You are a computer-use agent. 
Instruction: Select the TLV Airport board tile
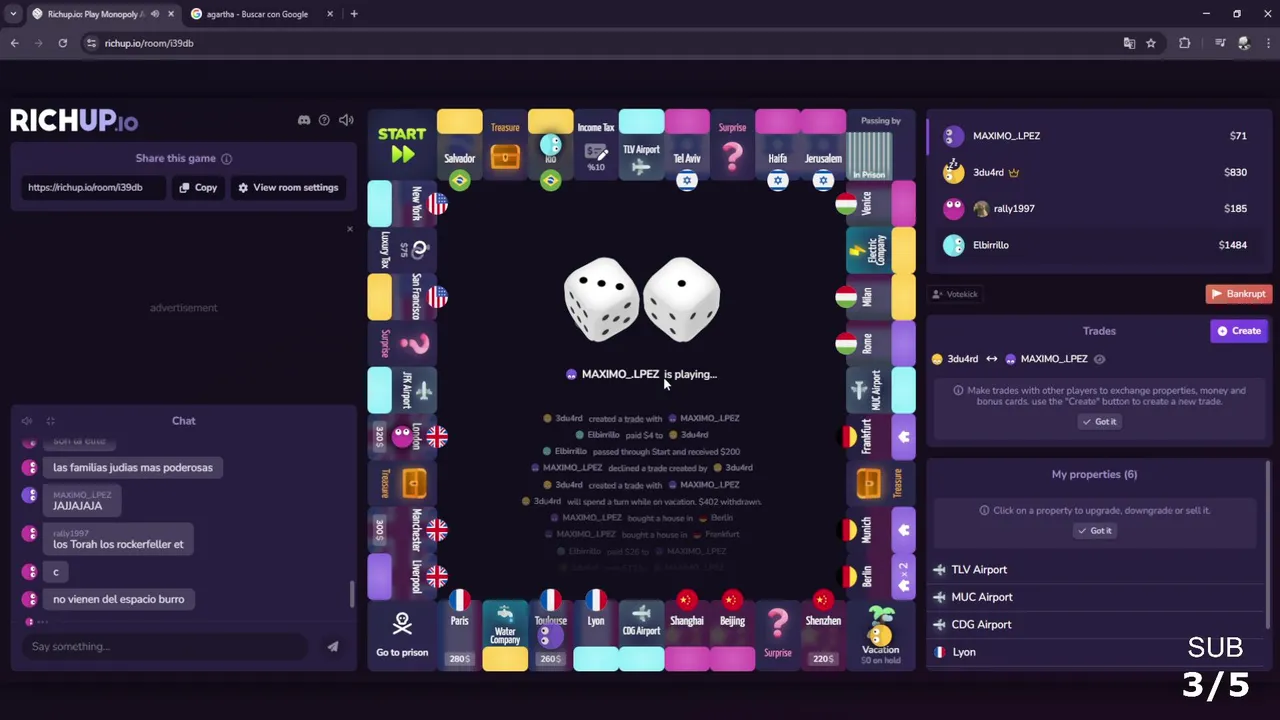[x=641, y=146]
